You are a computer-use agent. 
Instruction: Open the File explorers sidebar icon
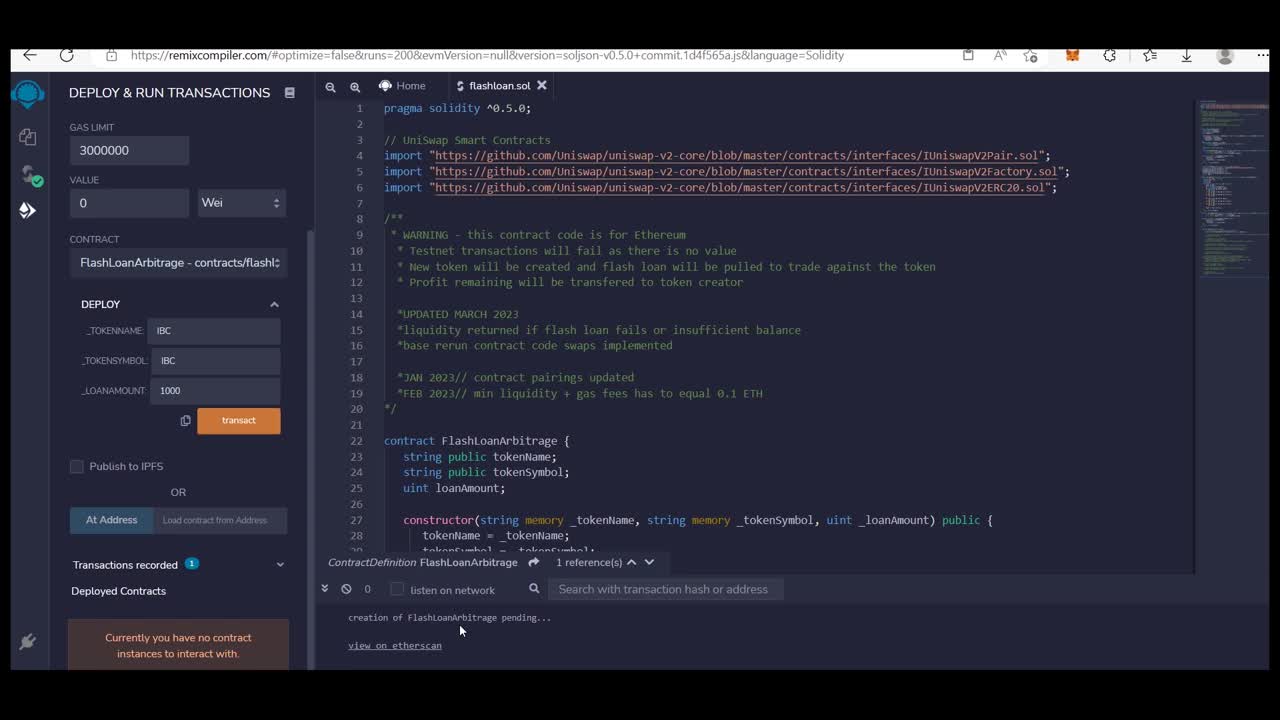(x=28, y=135)
